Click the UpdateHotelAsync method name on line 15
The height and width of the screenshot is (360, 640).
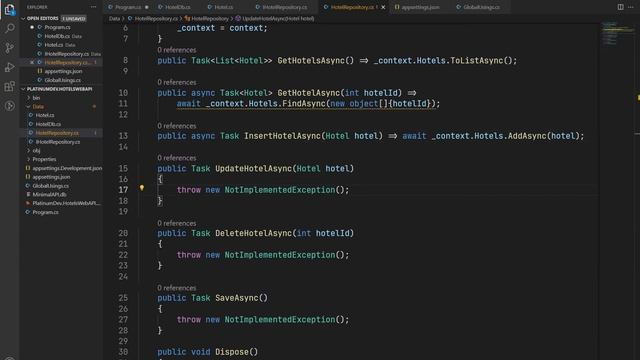253,169
